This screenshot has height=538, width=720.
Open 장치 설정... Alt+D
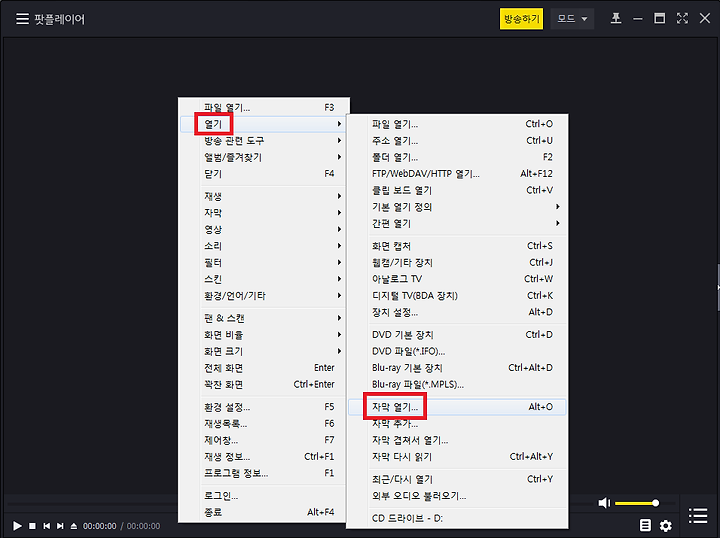(x=457, y=312)
